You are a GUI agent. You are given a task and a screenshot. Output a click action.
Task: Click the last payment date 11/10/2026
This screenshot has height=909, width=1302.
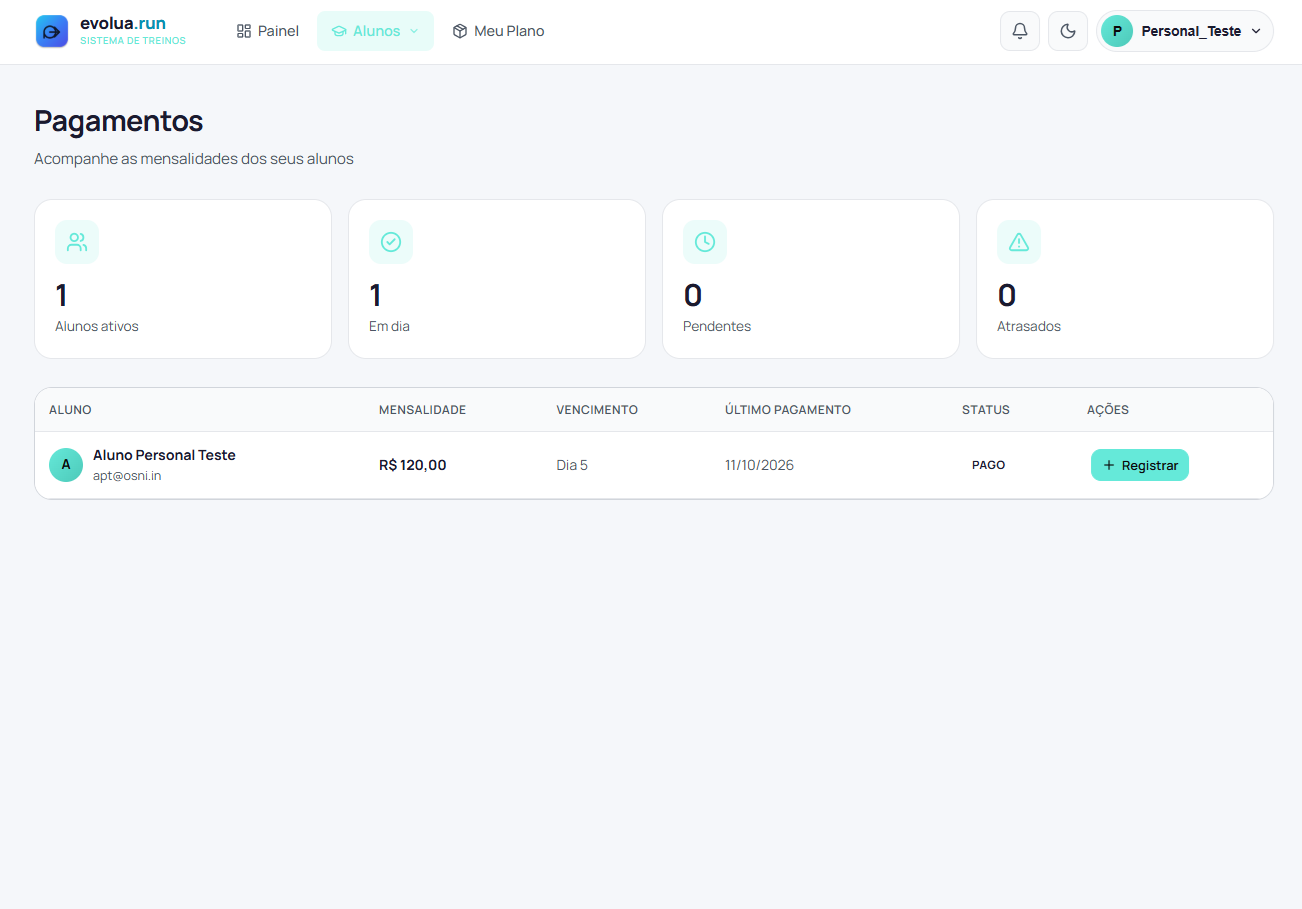pos(760,465)
